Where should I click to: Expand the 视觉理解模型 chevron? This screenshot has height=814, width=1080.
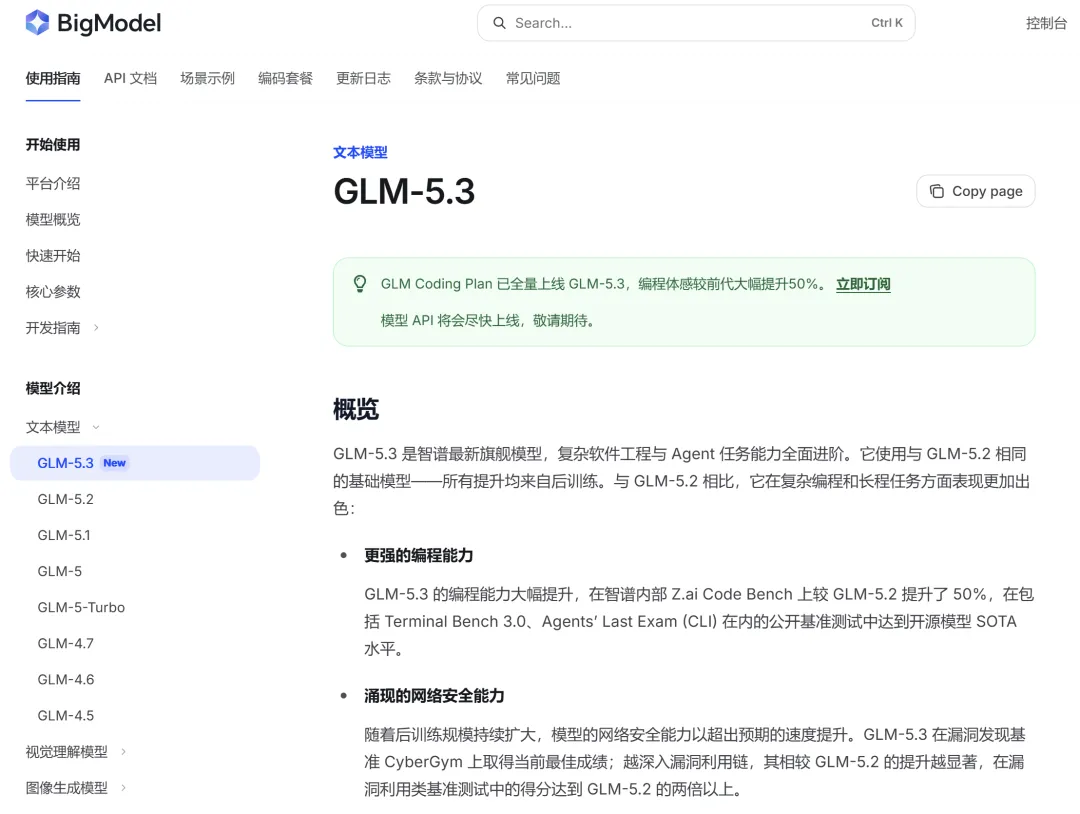coord(123,751)
